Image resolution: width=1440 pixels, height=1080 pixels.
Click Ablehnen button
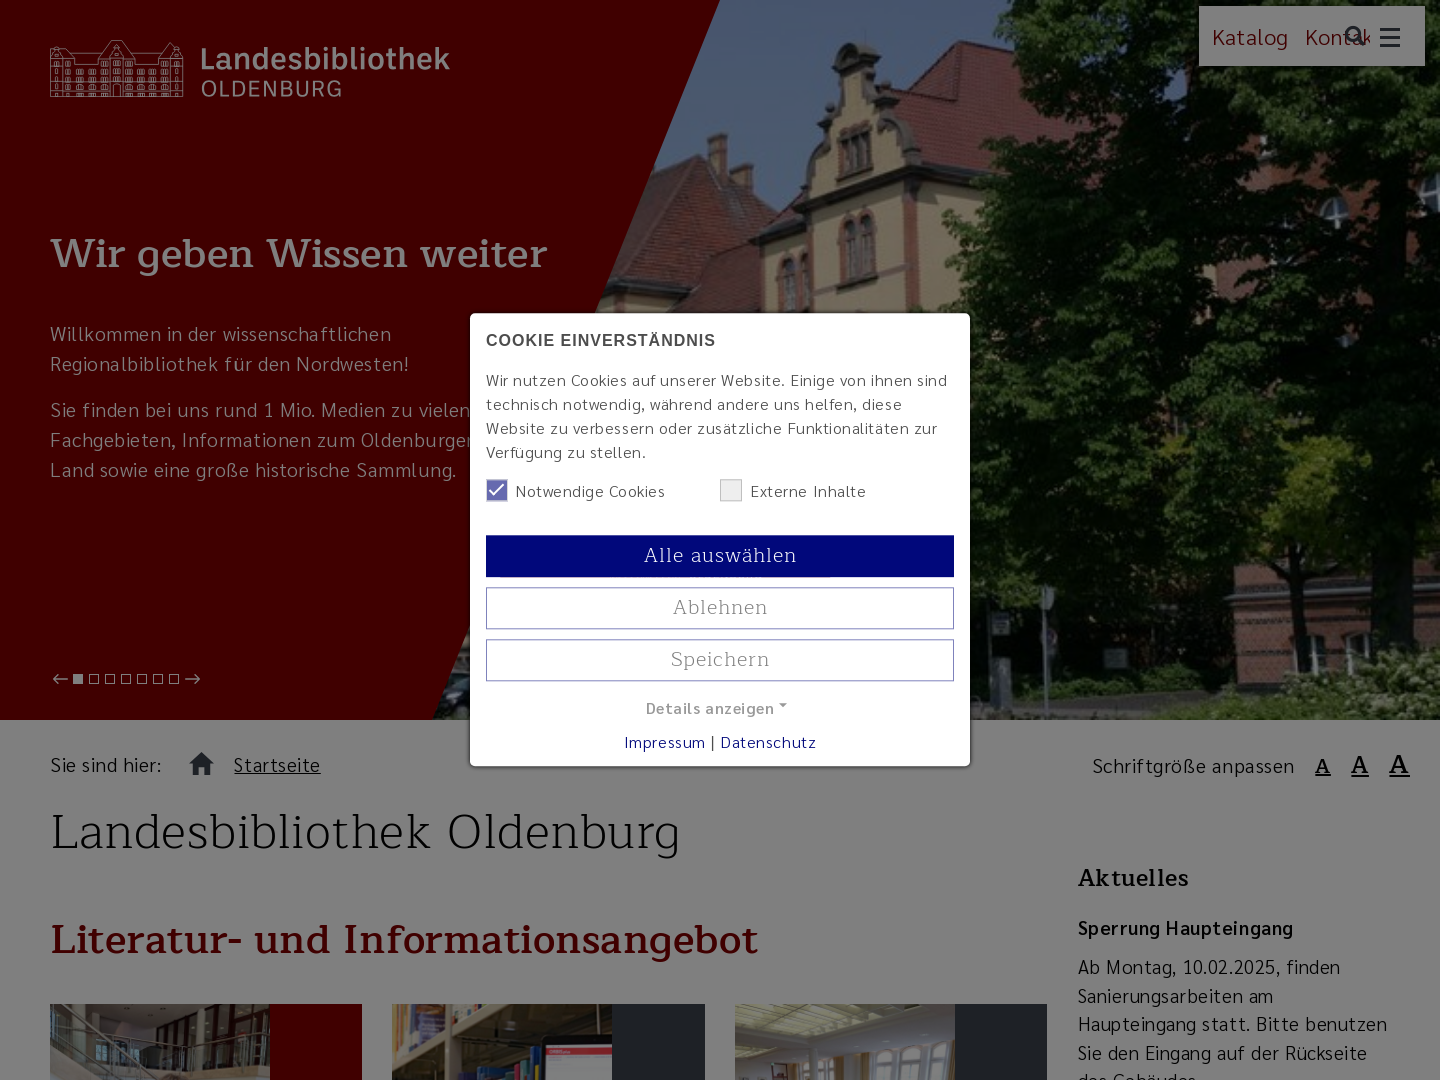tap(720, 608)
